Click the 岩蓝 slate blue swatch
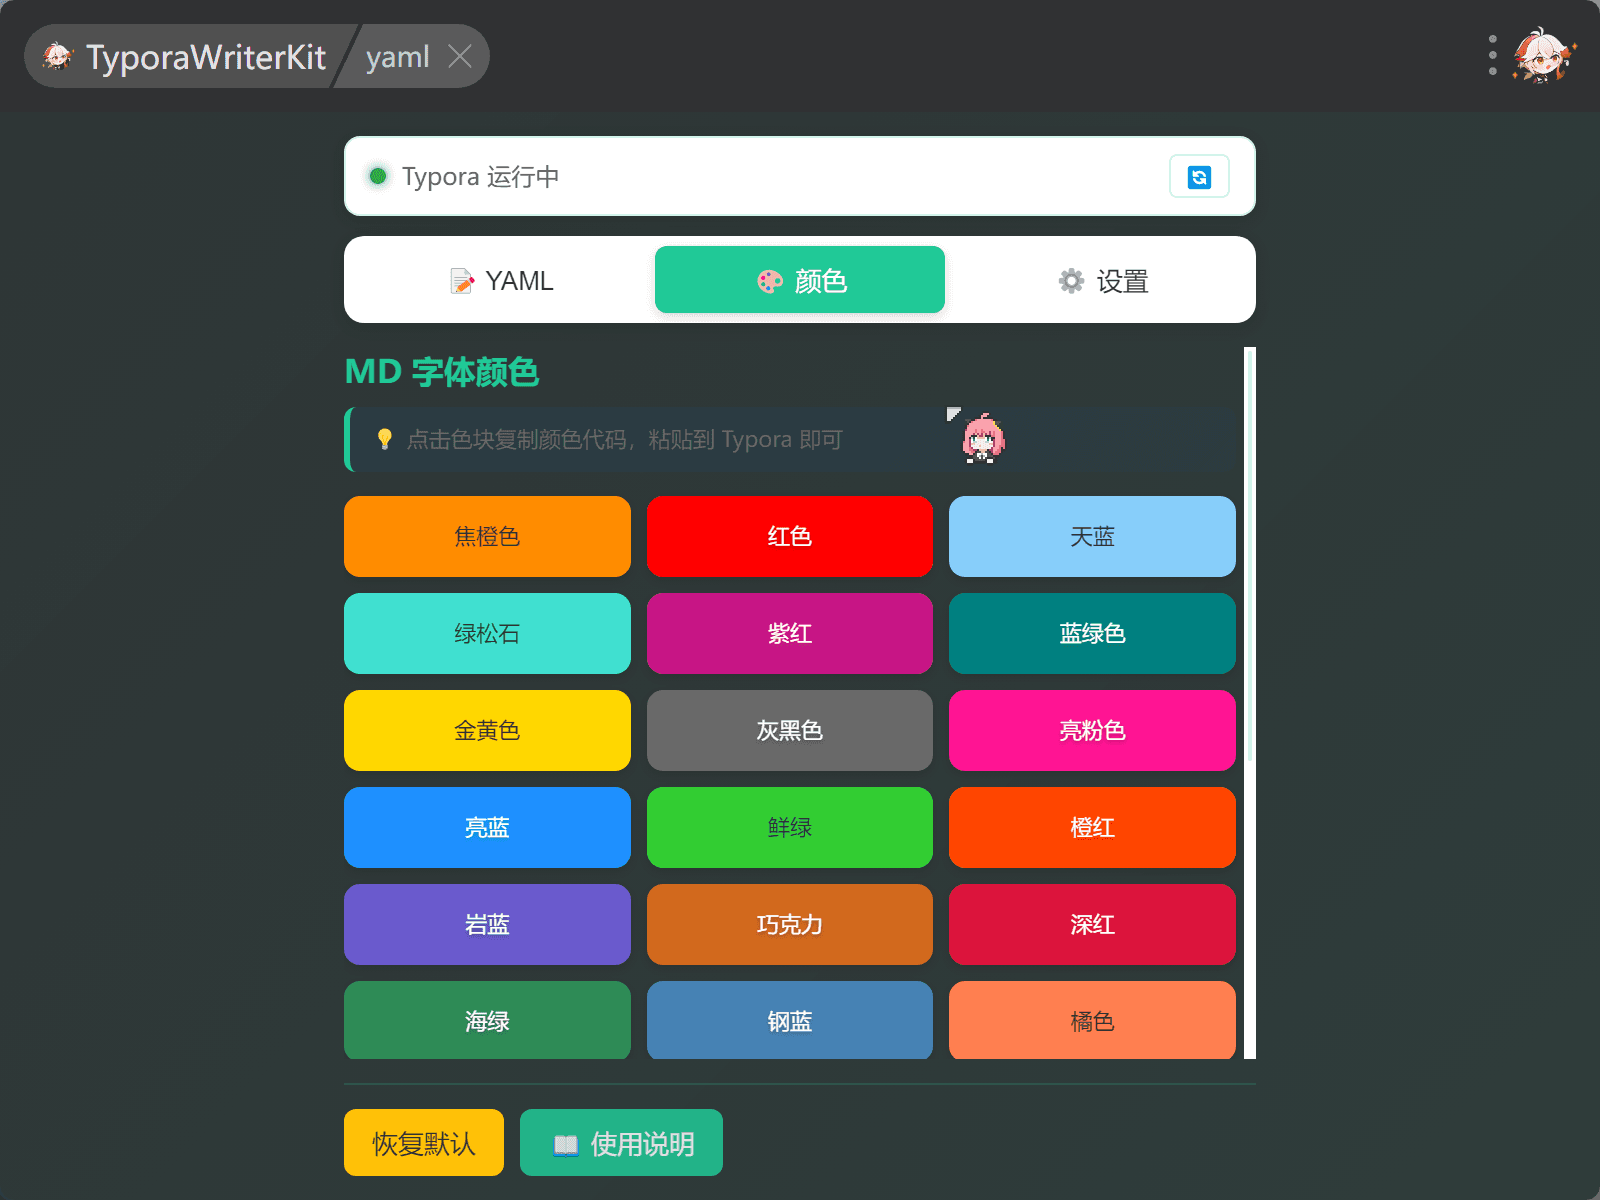 point(487,925)
